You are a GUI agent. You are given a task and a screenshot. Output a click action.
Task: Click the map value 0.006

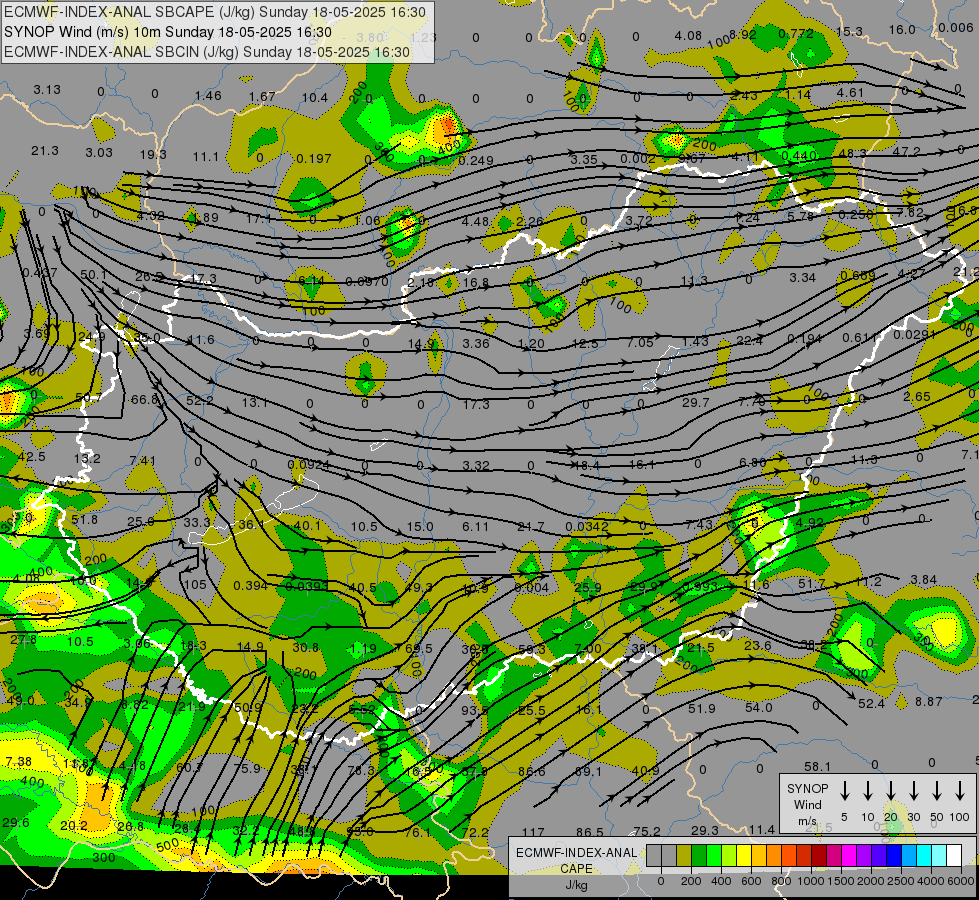point(955,27)
